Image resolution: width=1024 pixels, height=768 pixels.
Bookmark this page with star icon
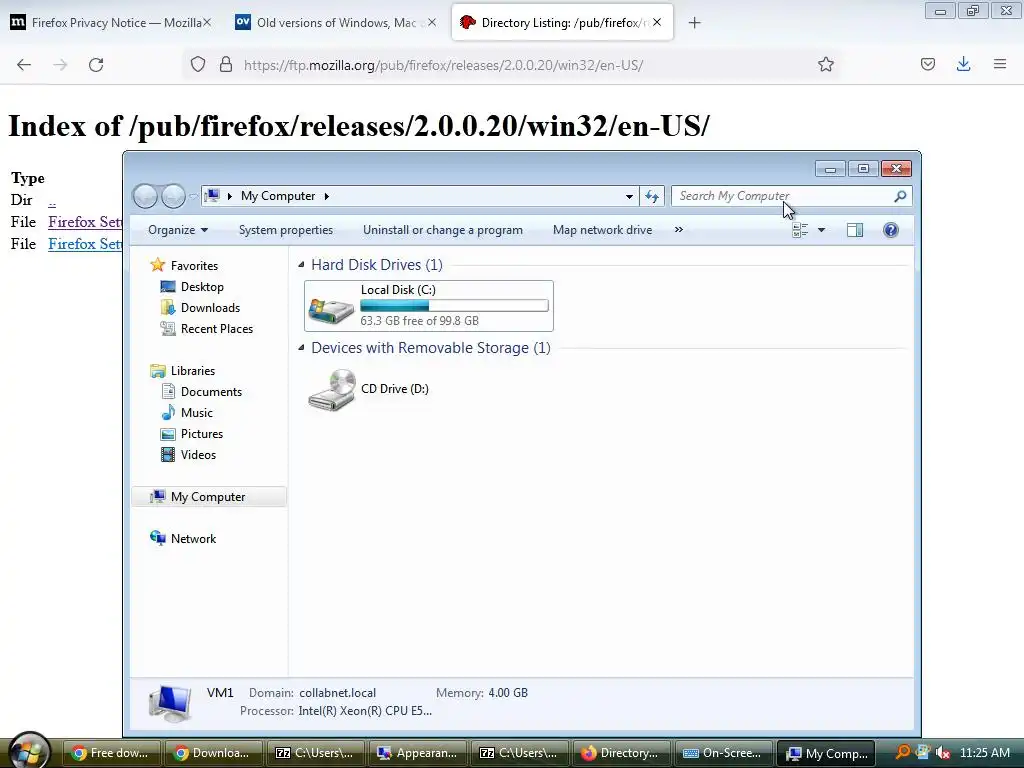click(825, 65)
